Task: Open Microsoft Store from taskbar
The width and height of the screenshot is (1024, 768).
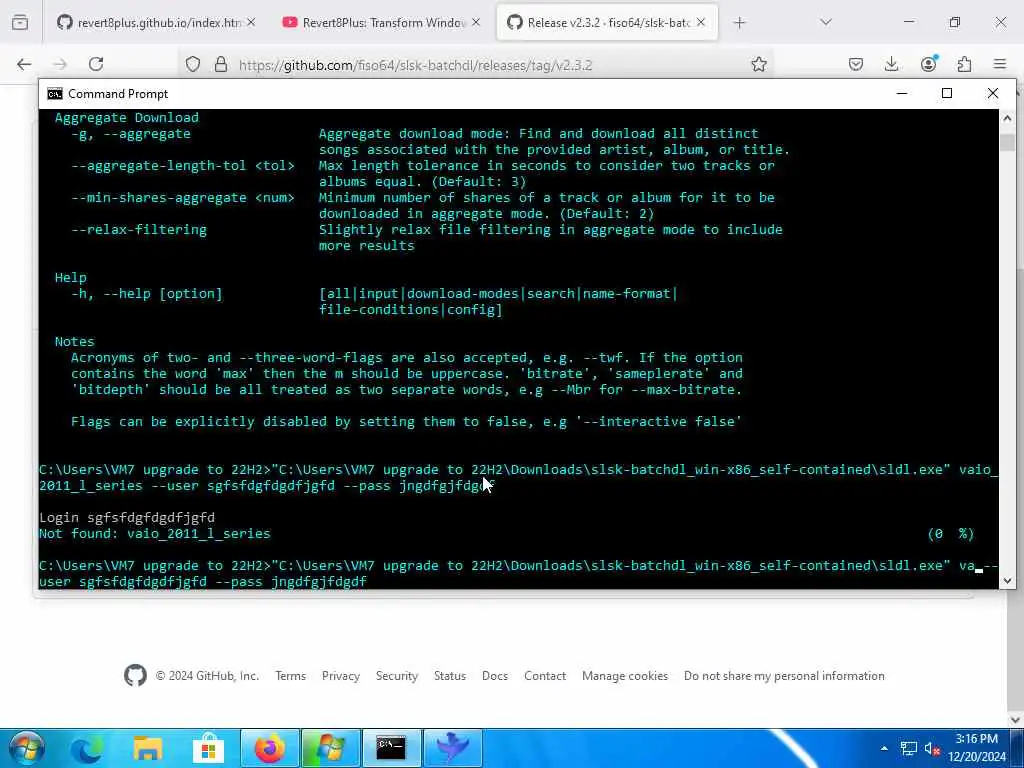Action: pyautogui.click(x=208, y=748)
